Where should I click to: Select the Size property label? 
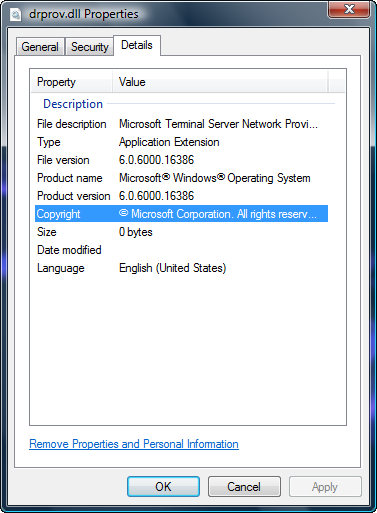pyautogui.click(x=47, y=232)
